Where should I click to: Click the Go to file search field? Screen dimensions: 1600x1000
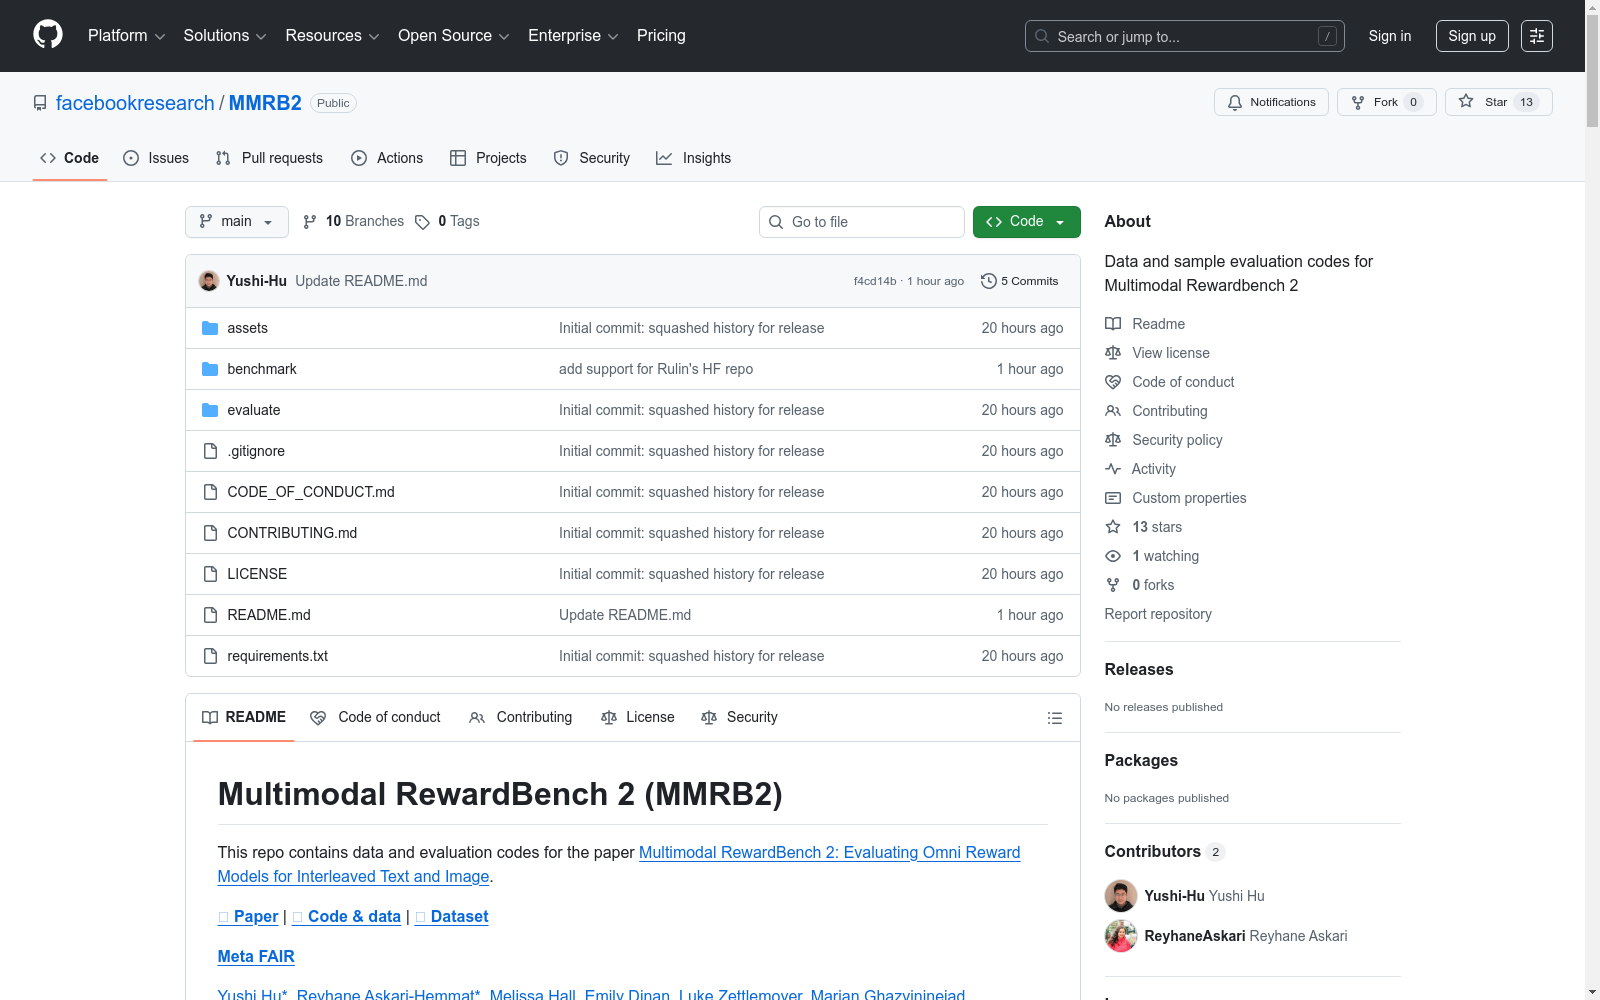pos(862,222)
